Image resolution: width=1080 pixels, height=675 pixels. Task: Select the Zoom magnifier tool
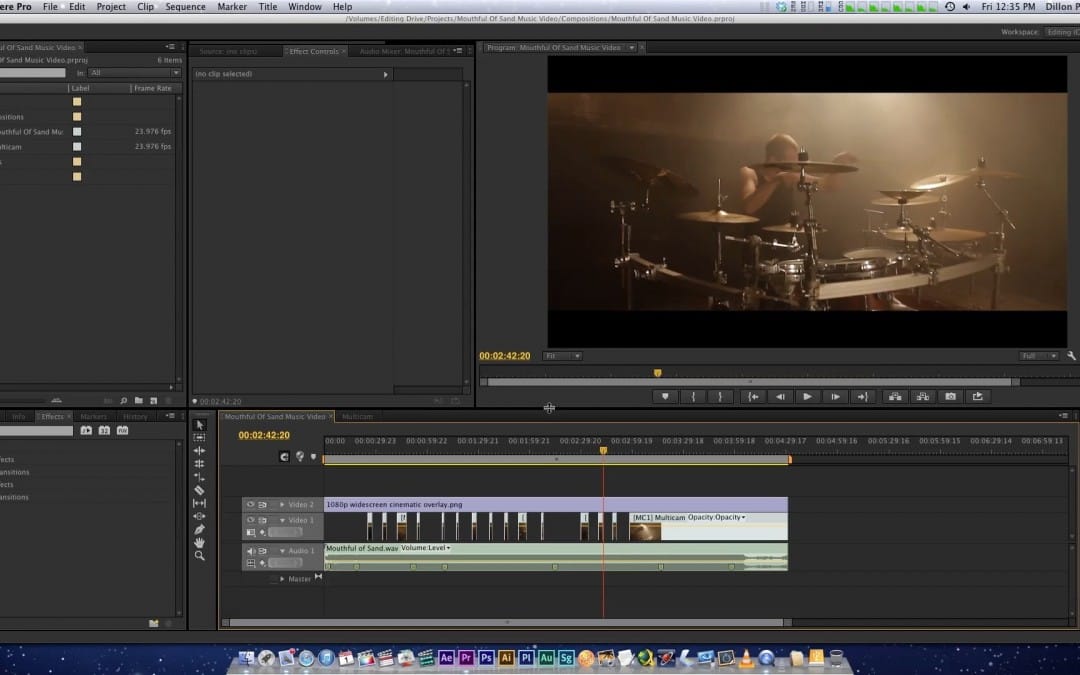click(200, 555)
